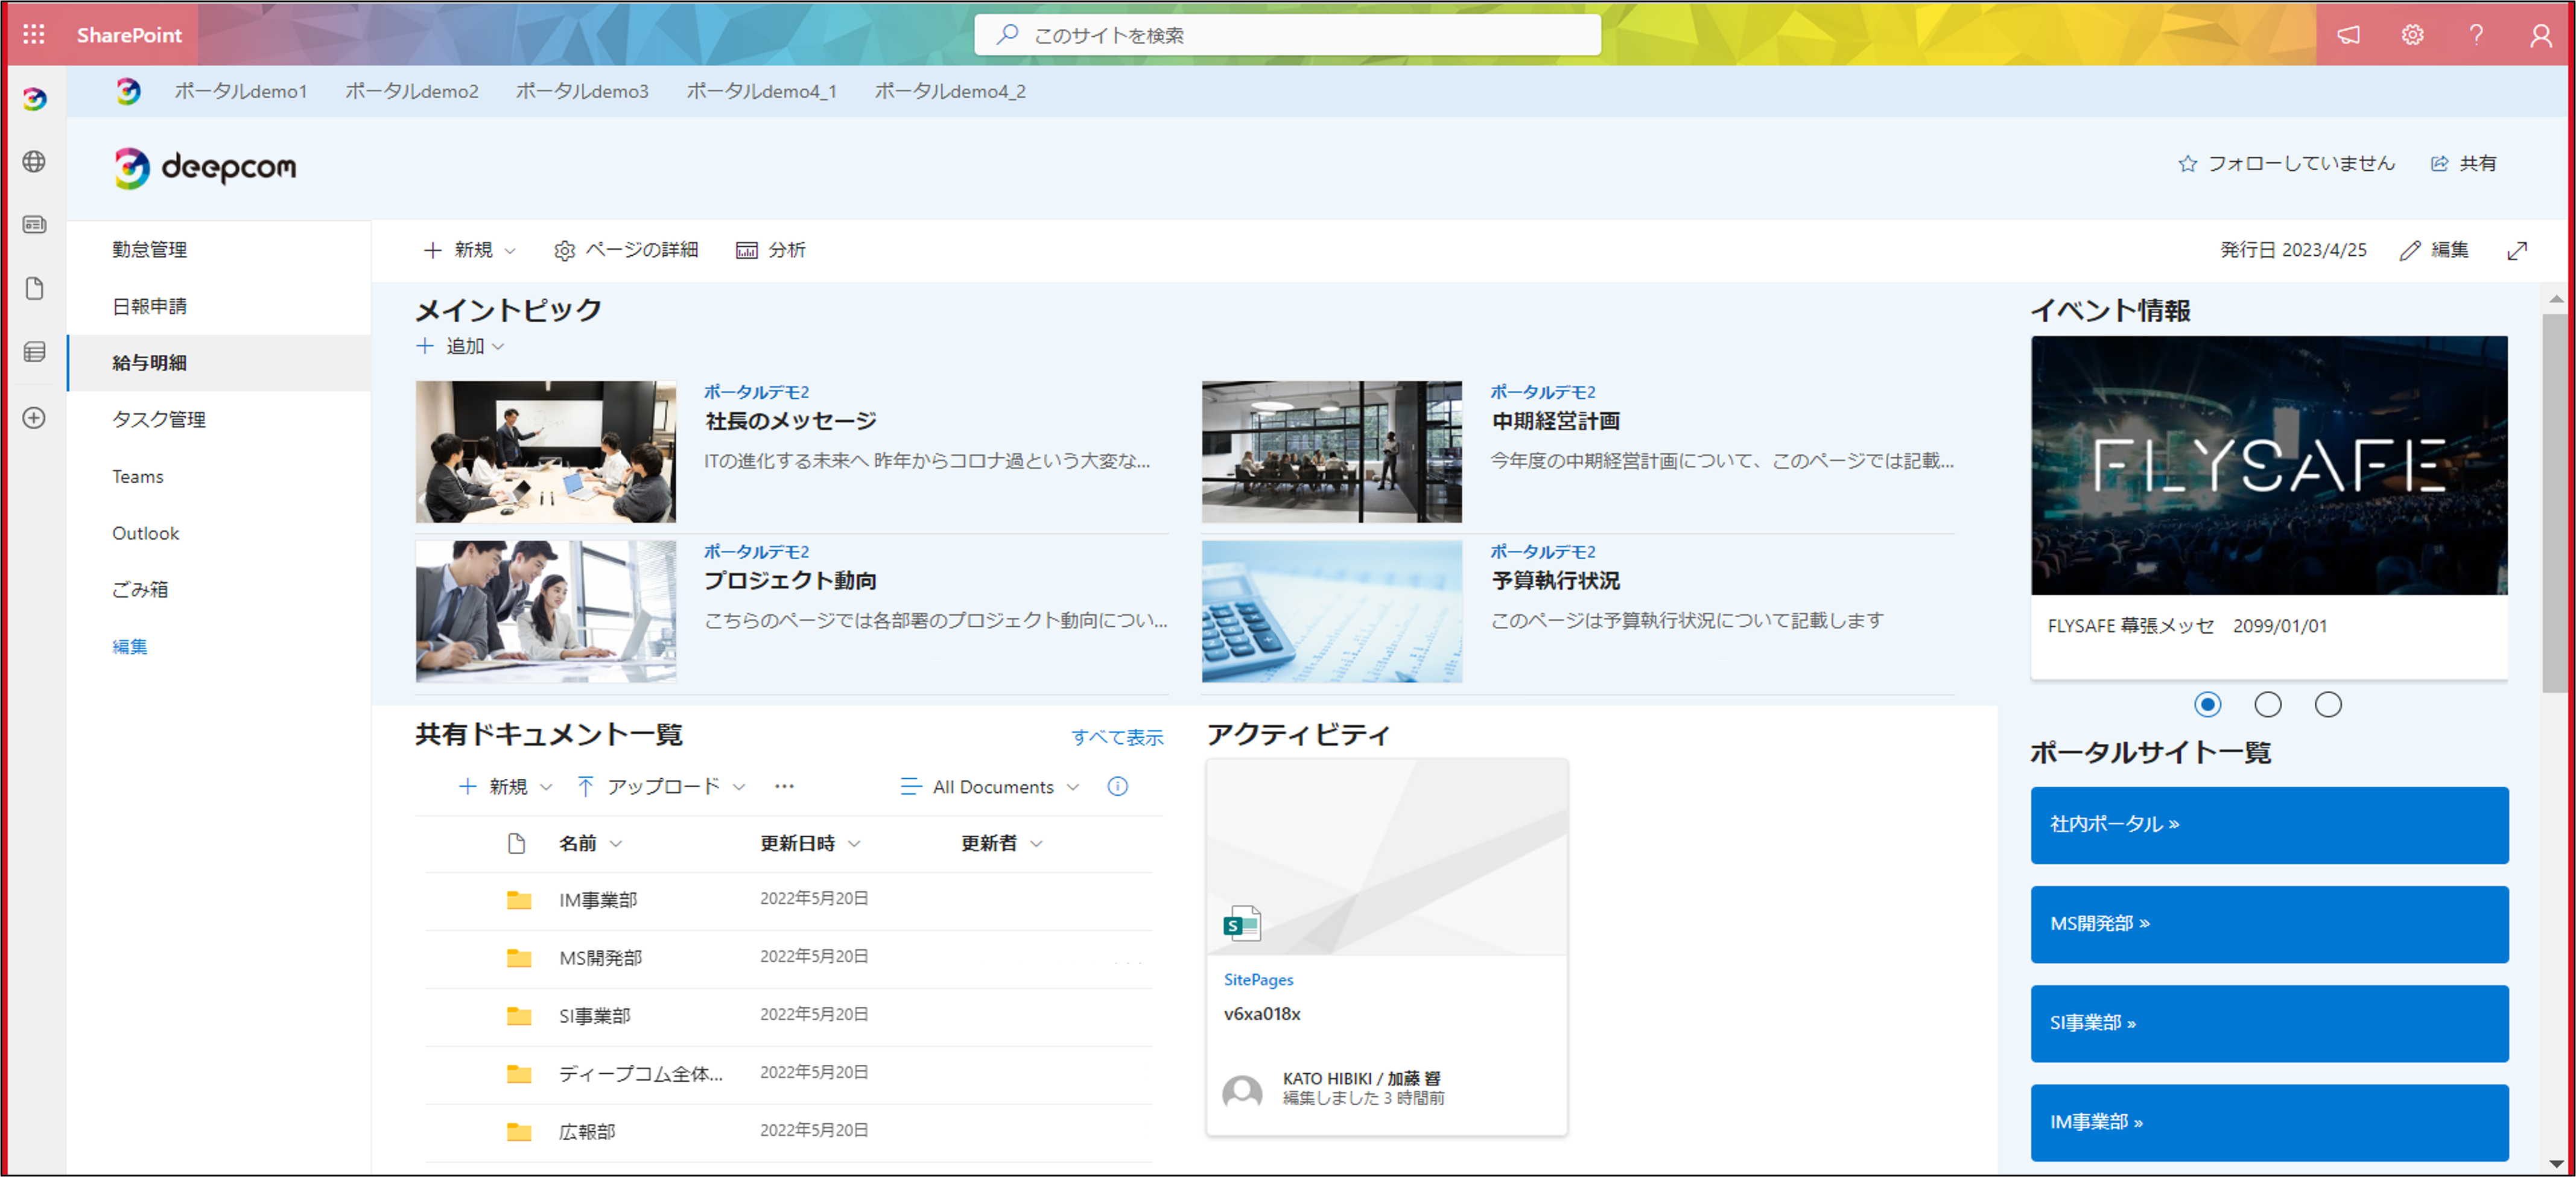Open the help question mark icon
Screen dimensions: 2576x1177
tap(2476, 35)
